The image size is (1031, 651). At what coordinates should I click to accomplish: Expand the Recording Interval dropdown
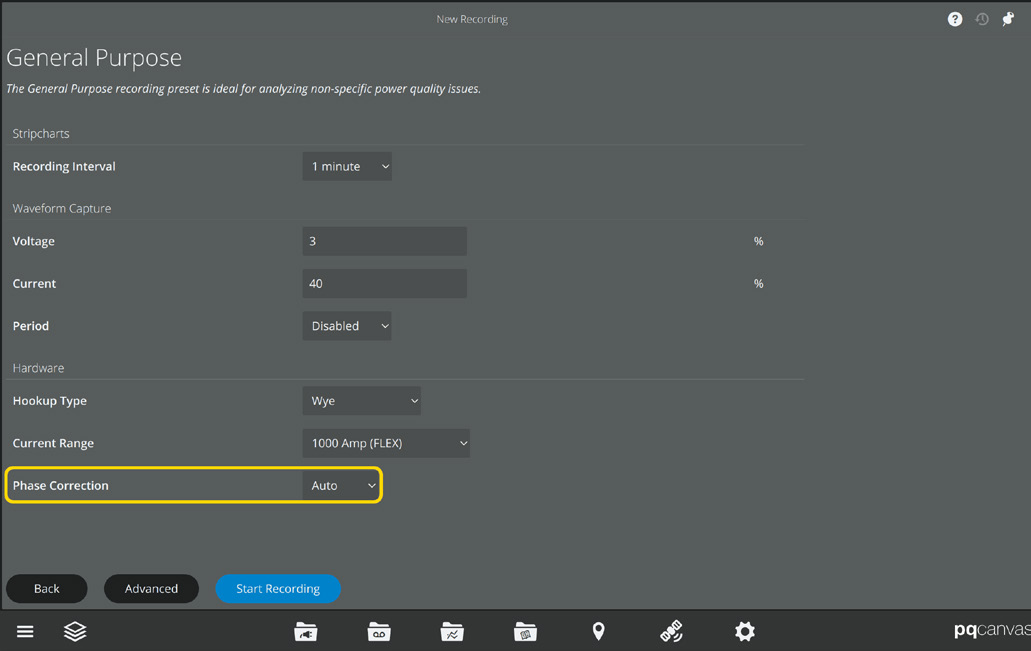(x=347, y=166)
